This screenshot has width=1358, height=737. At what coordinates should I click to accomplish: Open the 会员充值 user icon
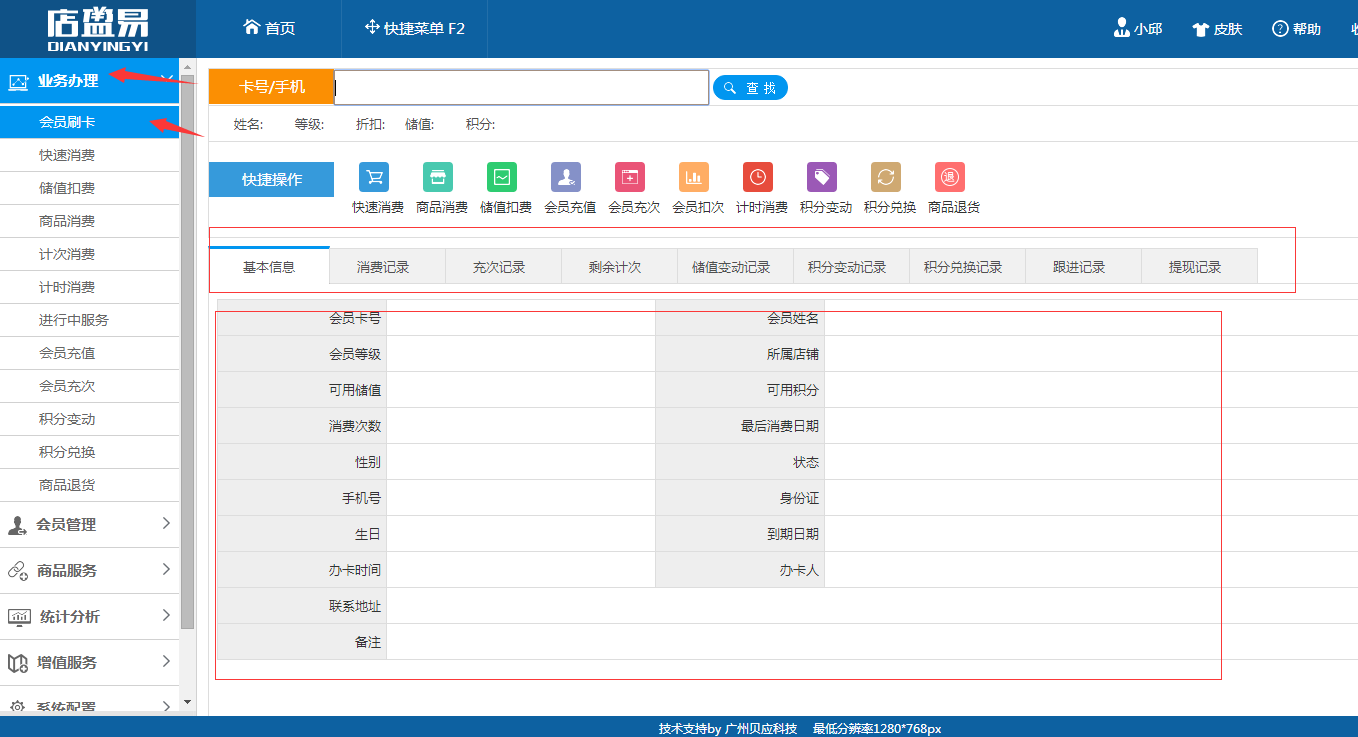[x=566, y=177]
